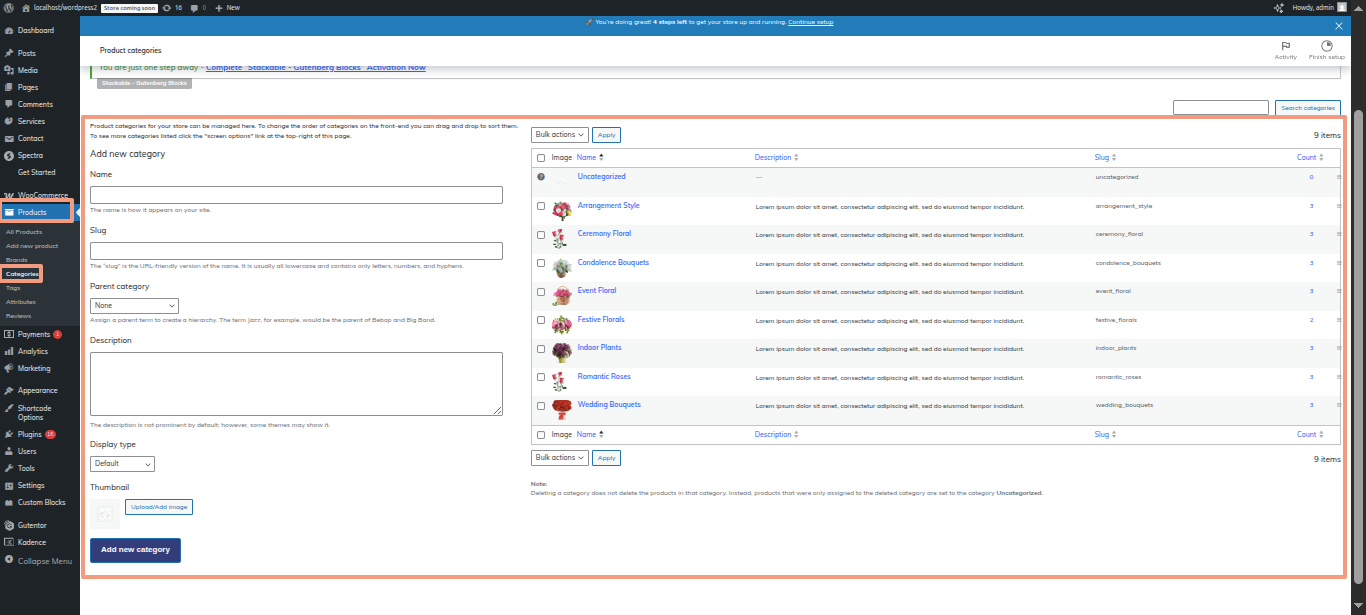Dismiss the setup banner with X icon
The height and width of the screenshot is (615, 1366).
tap(1339, 25)
